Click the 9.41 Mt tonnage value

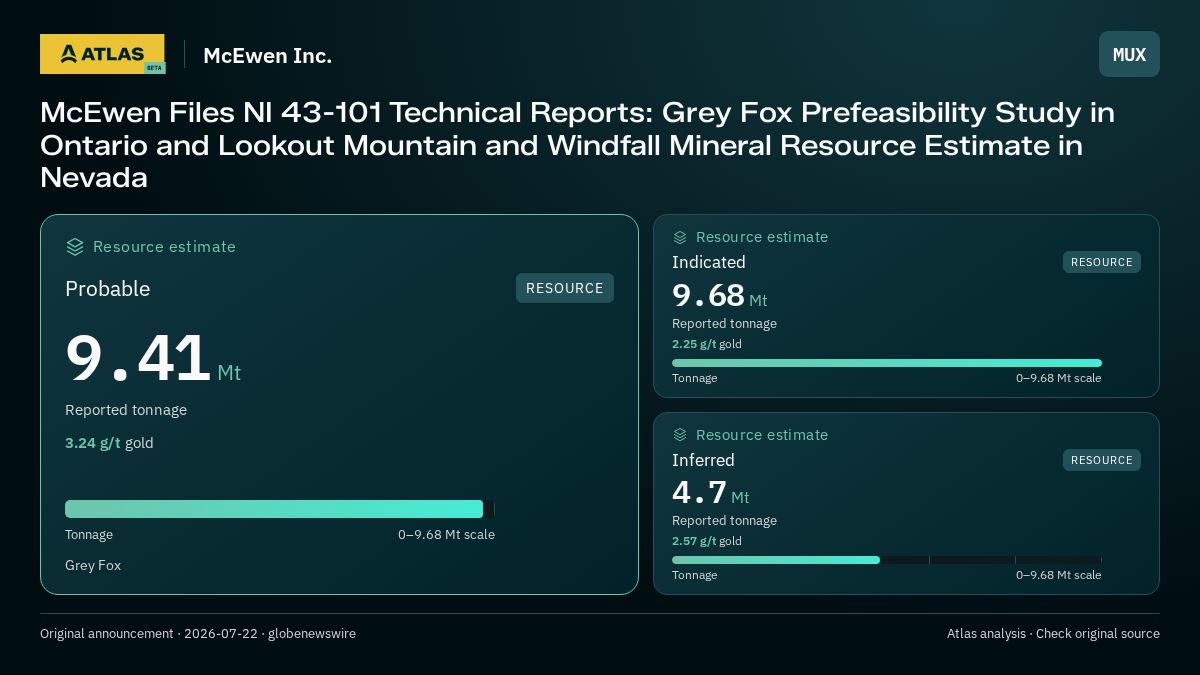[153, 359]
